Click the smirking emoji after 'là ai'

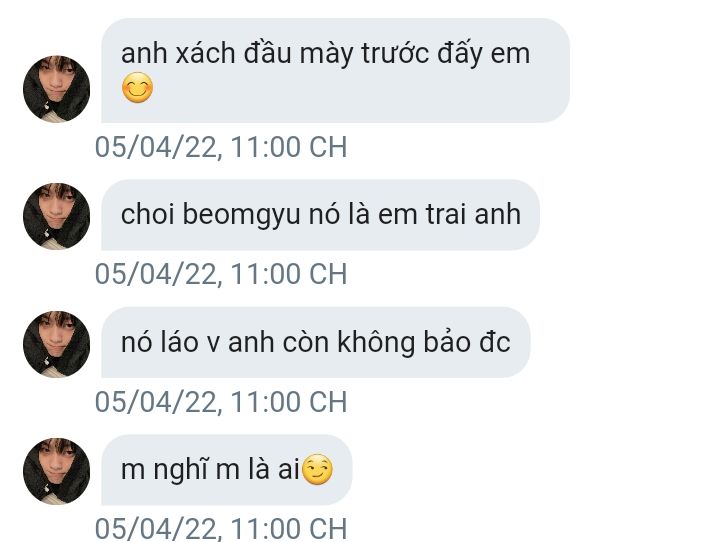pos(318,469)
